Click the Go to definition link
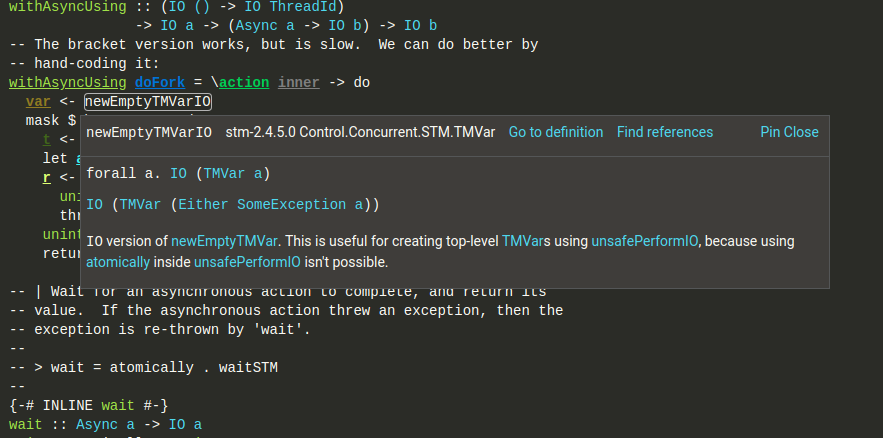883x438 pixels. pos(555,132)
